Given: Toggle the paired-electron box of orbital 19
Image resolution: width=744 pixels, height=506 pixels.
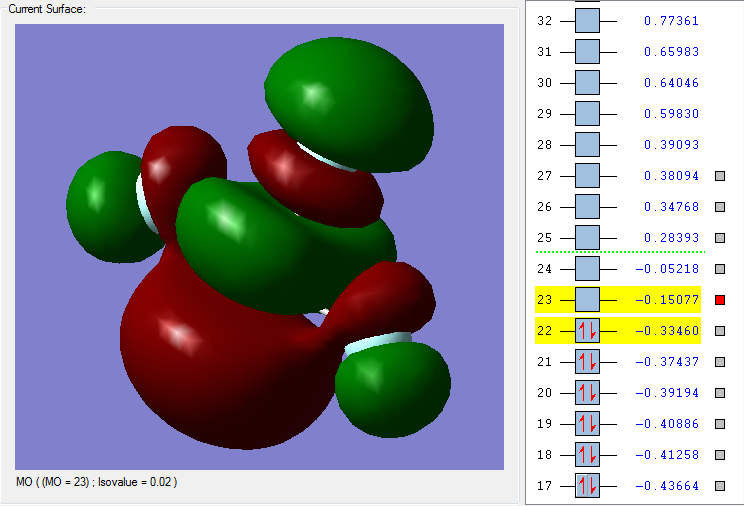Looking at the screenshot, I should coord(587,424).
